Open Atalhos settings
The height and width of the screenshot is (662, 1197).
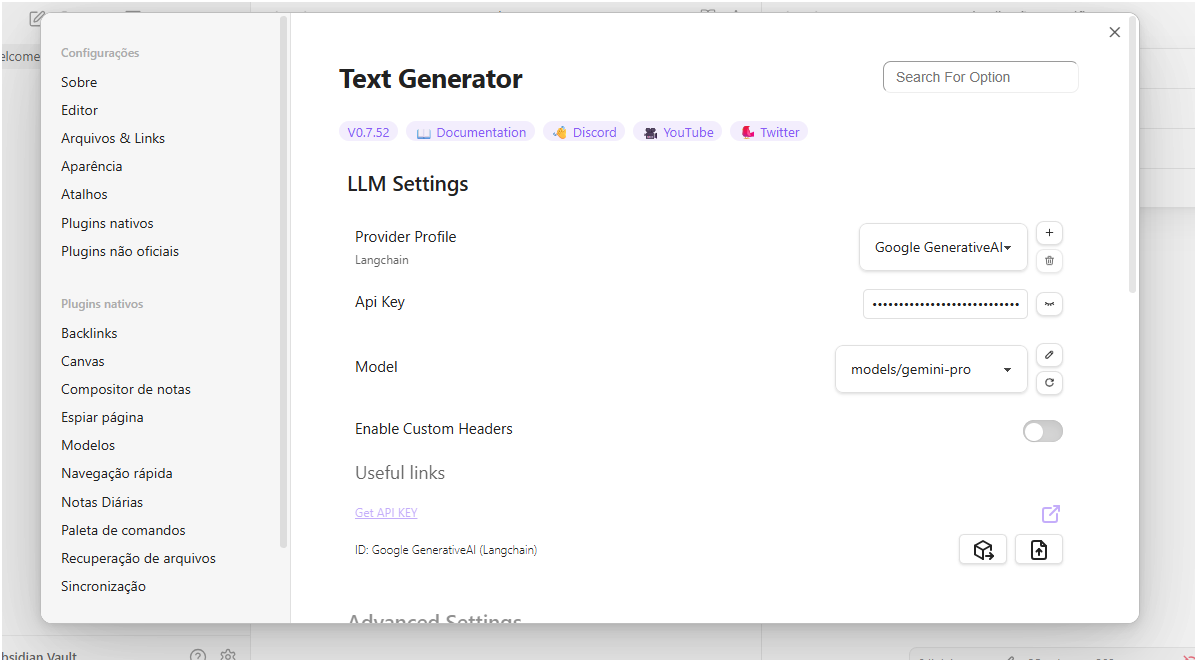[84, 195]
